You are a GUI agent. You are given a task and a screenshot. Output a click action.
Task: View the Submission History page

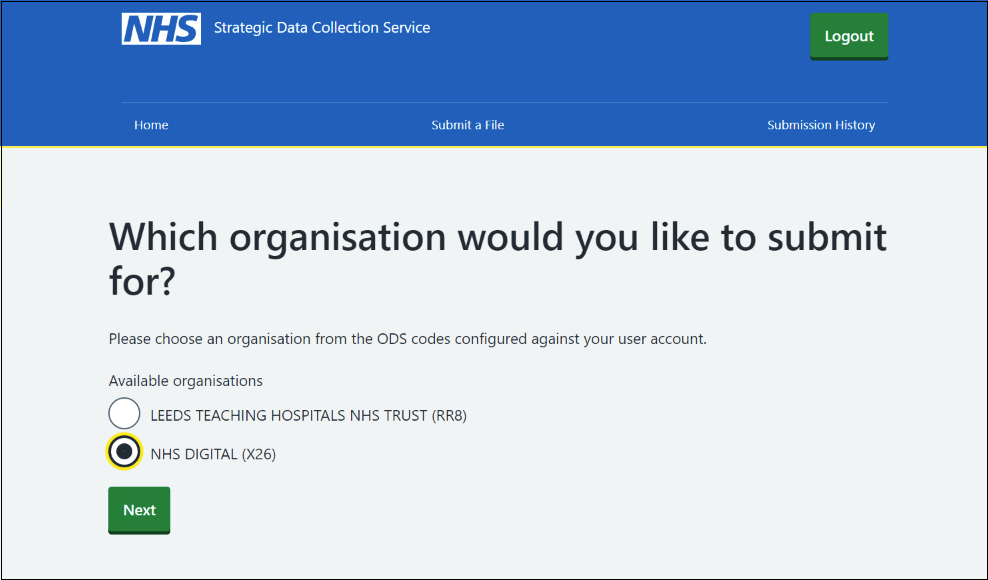(821, 125)
